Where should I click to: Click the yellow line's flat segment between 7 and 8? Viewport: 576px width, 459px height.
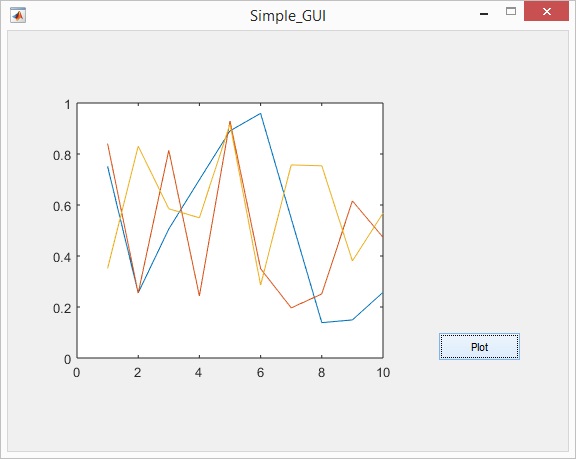coord(306,165)
